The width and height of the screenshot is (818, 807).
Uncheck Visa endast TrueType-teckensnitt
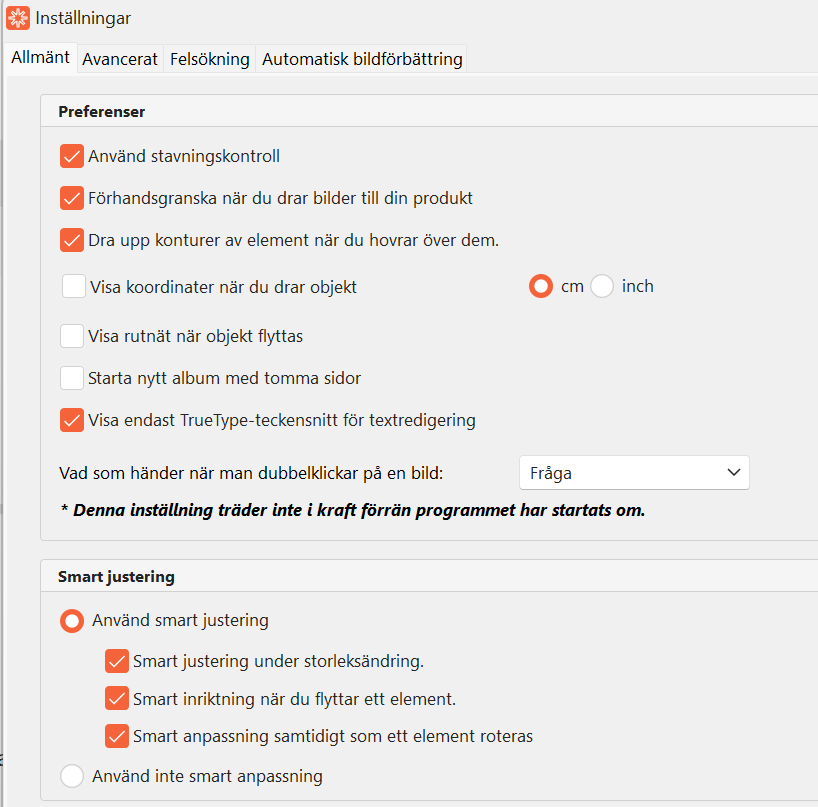[x=71, y=420]
